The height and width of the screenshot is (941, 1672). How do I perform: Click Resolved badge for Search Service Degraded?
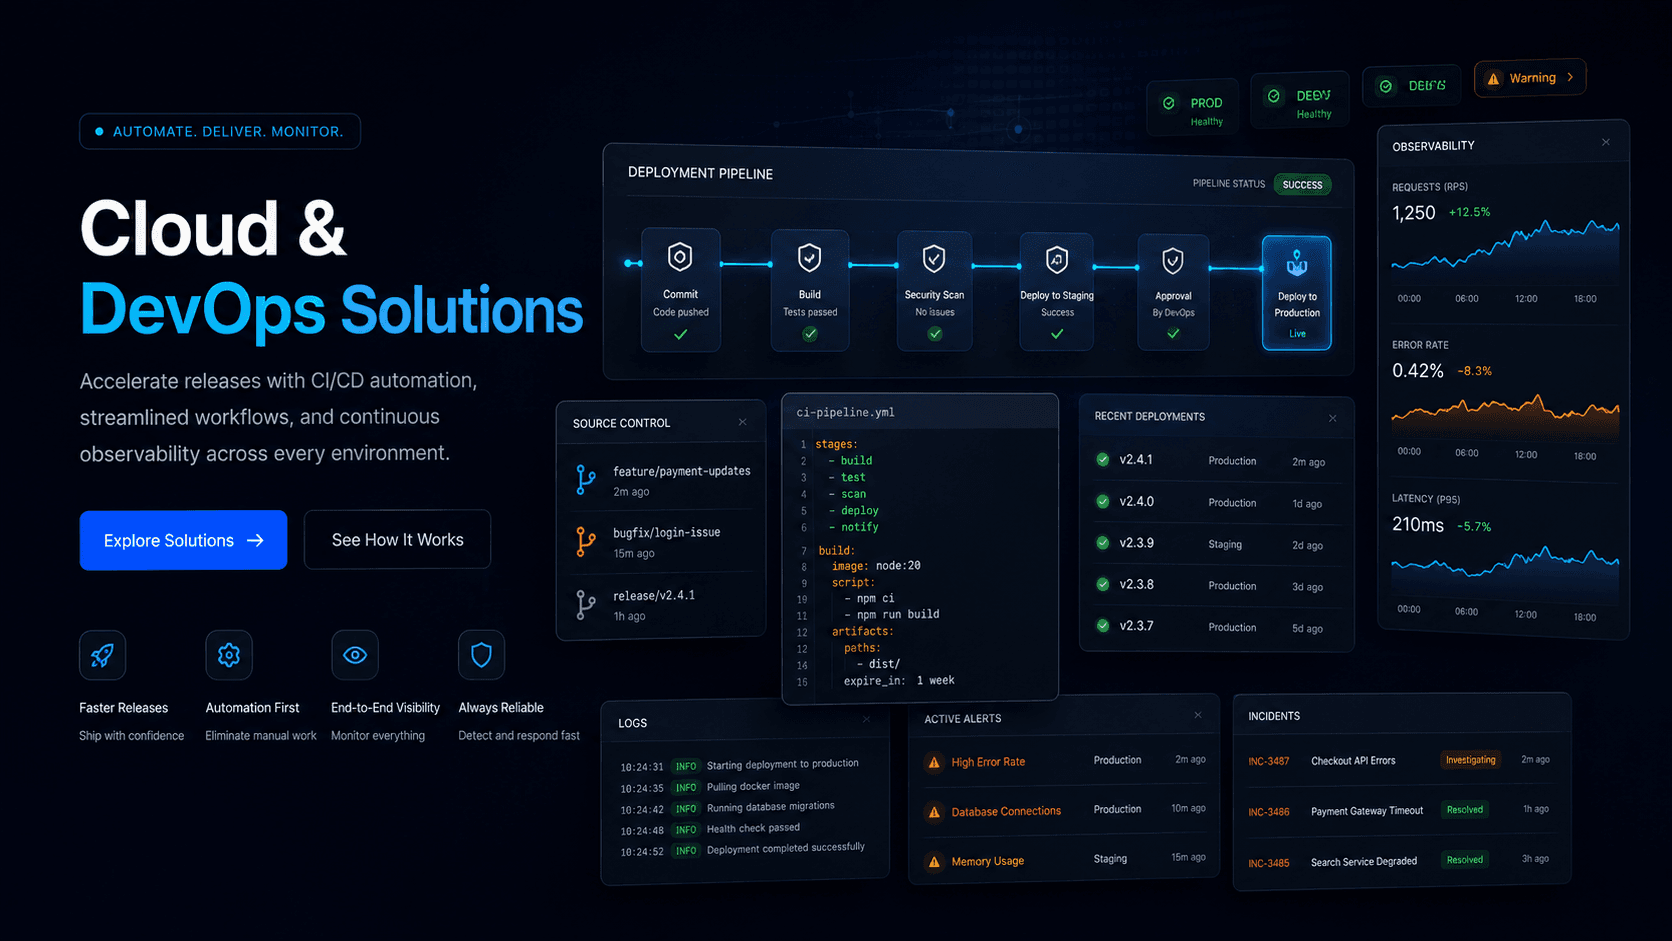(1464, 860)
